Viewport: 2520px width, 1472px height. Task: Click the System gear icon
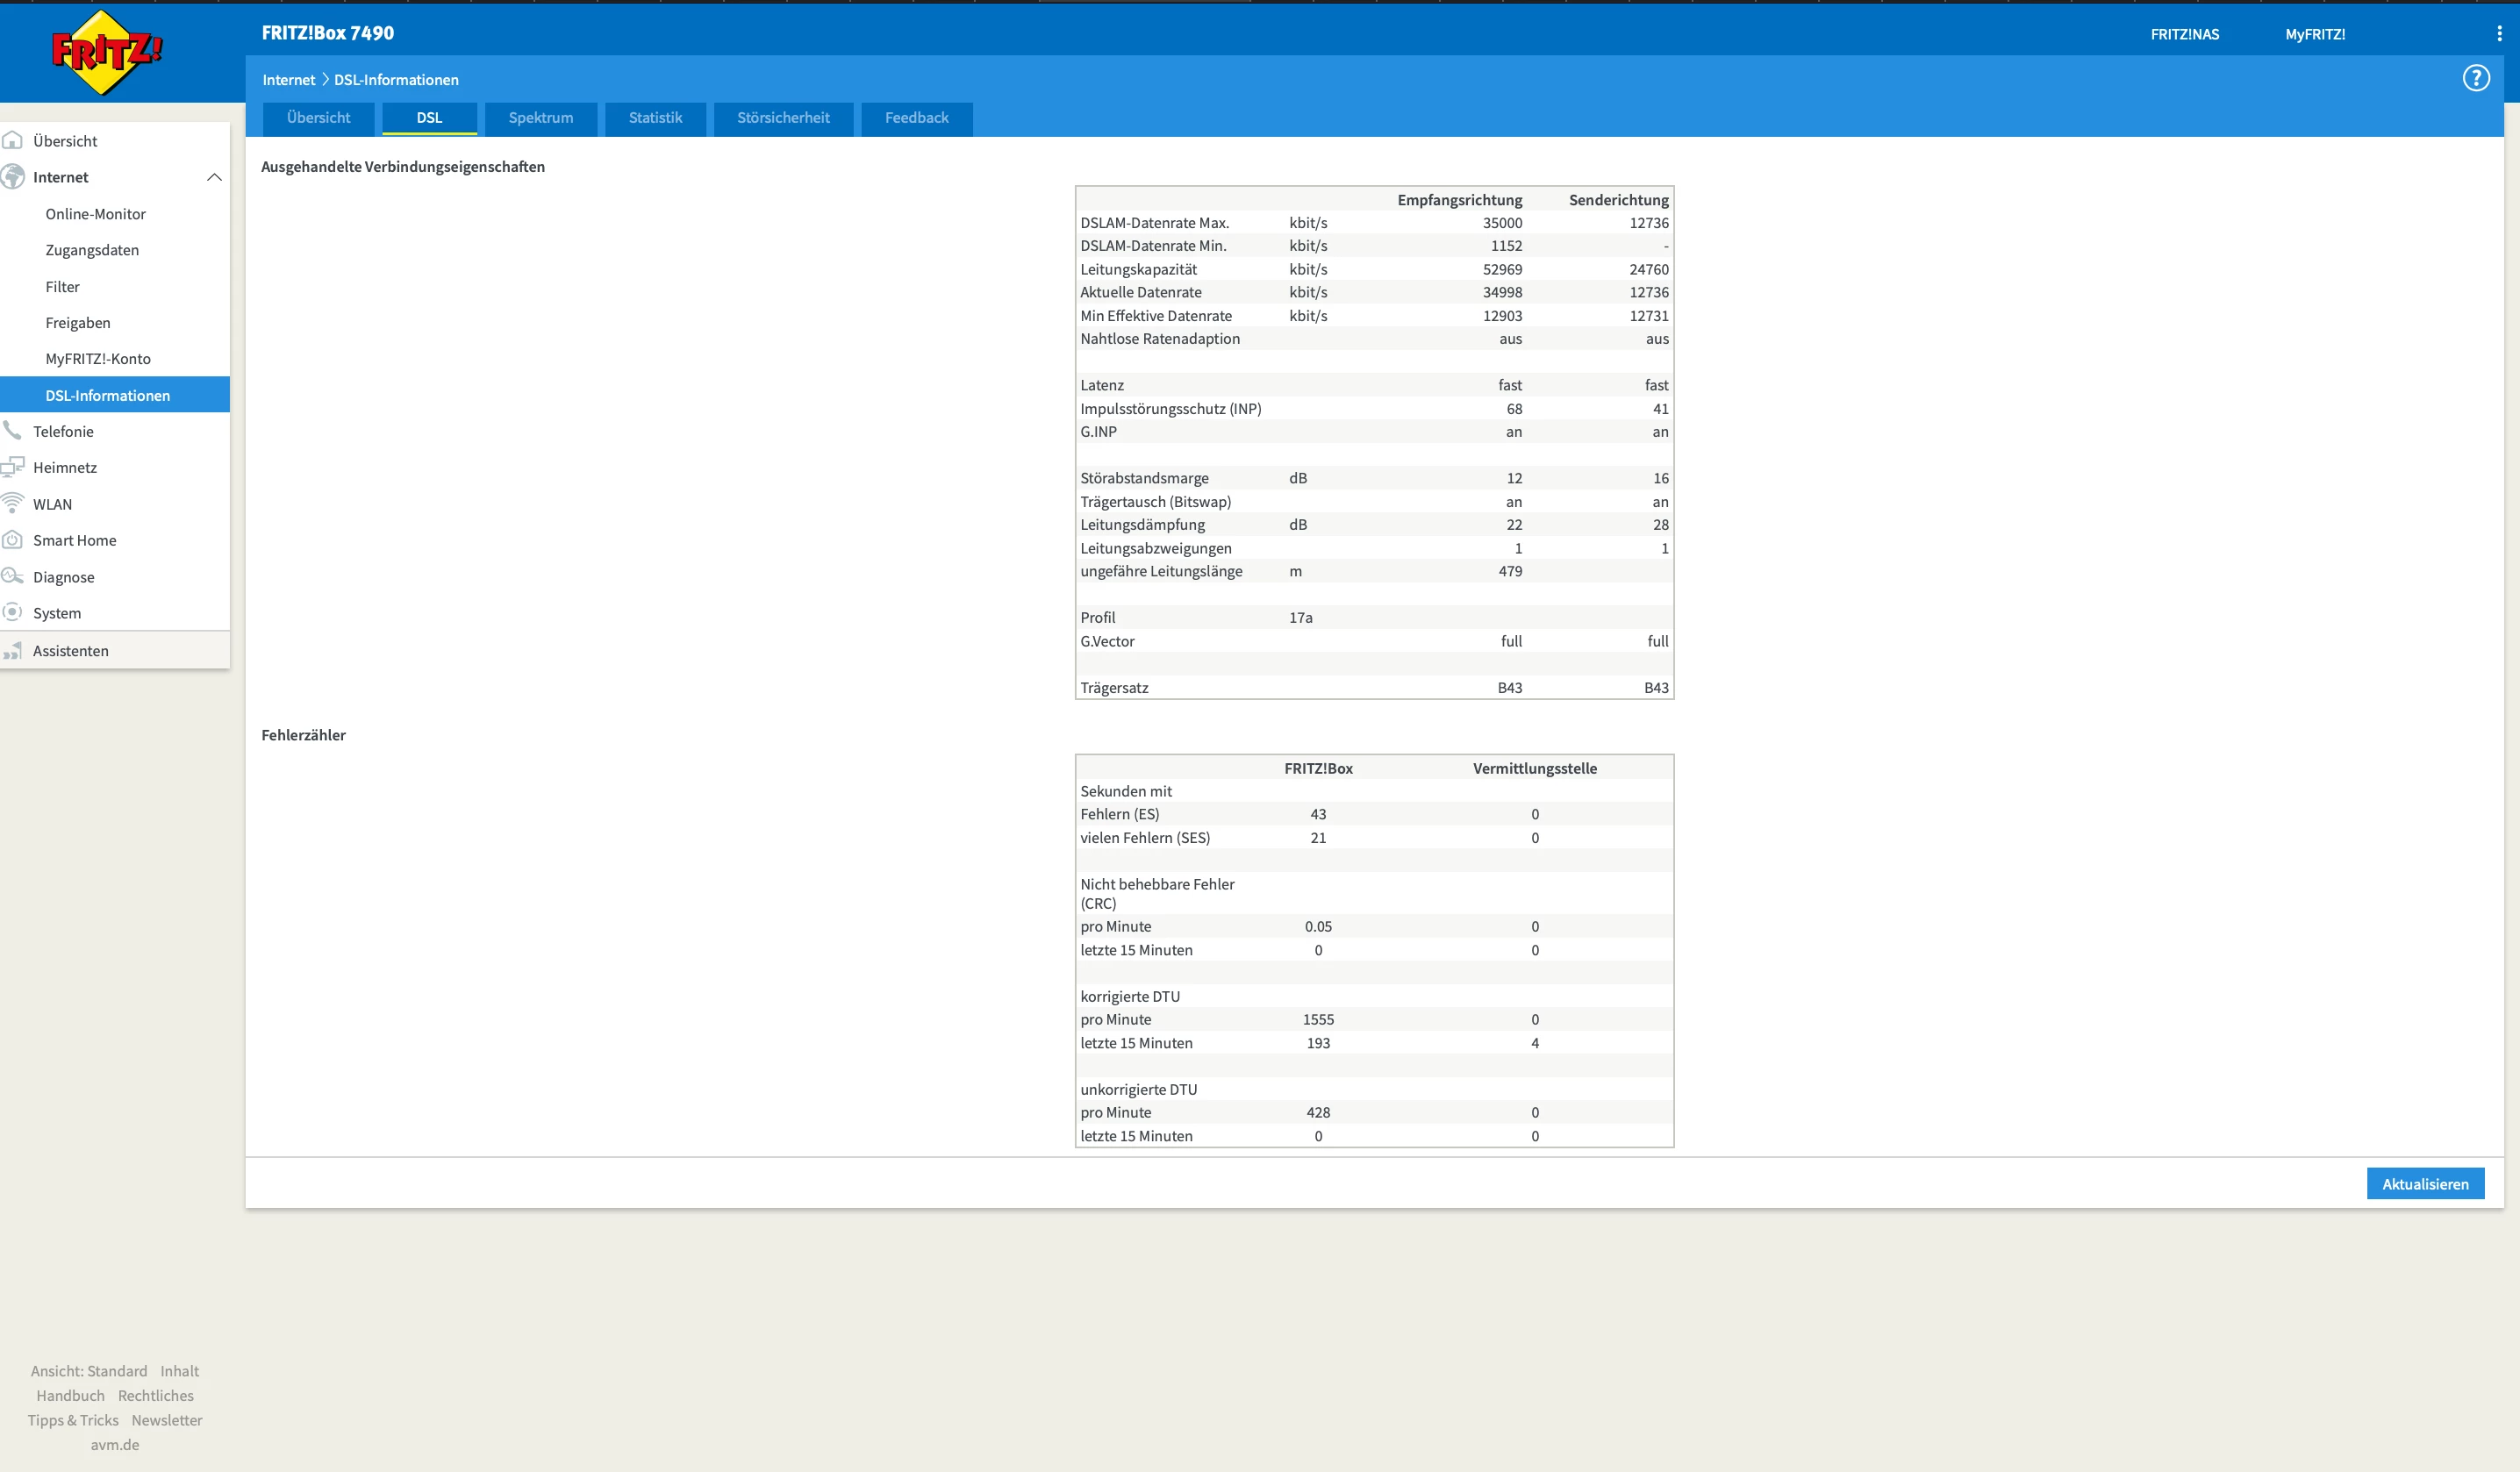13,612
